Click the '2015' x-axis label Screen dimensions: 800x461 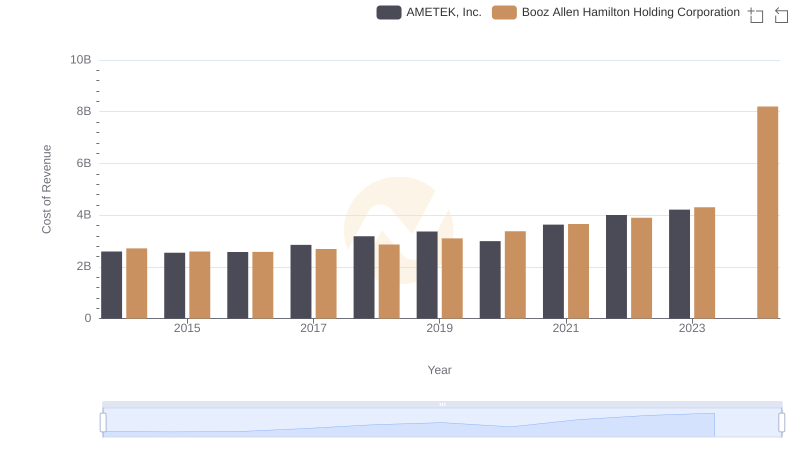pos(187,328)
